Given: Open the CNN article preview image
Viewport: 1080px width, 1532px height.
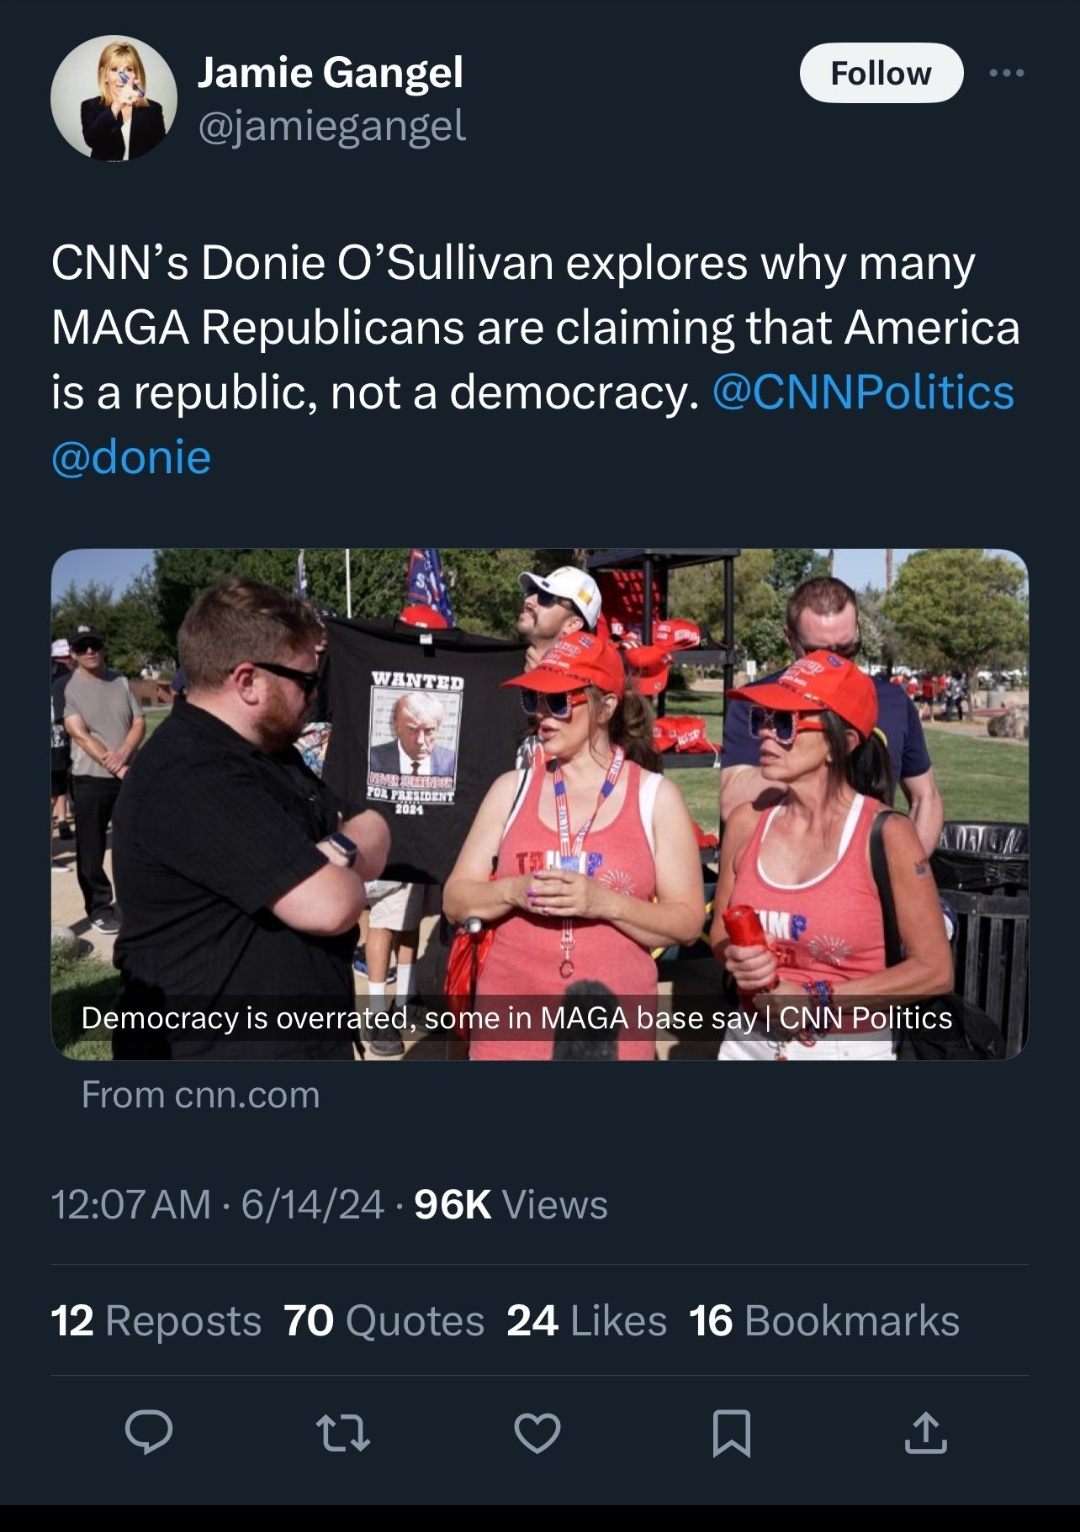Looking at the screenshot, I should [x=540, y=800].
